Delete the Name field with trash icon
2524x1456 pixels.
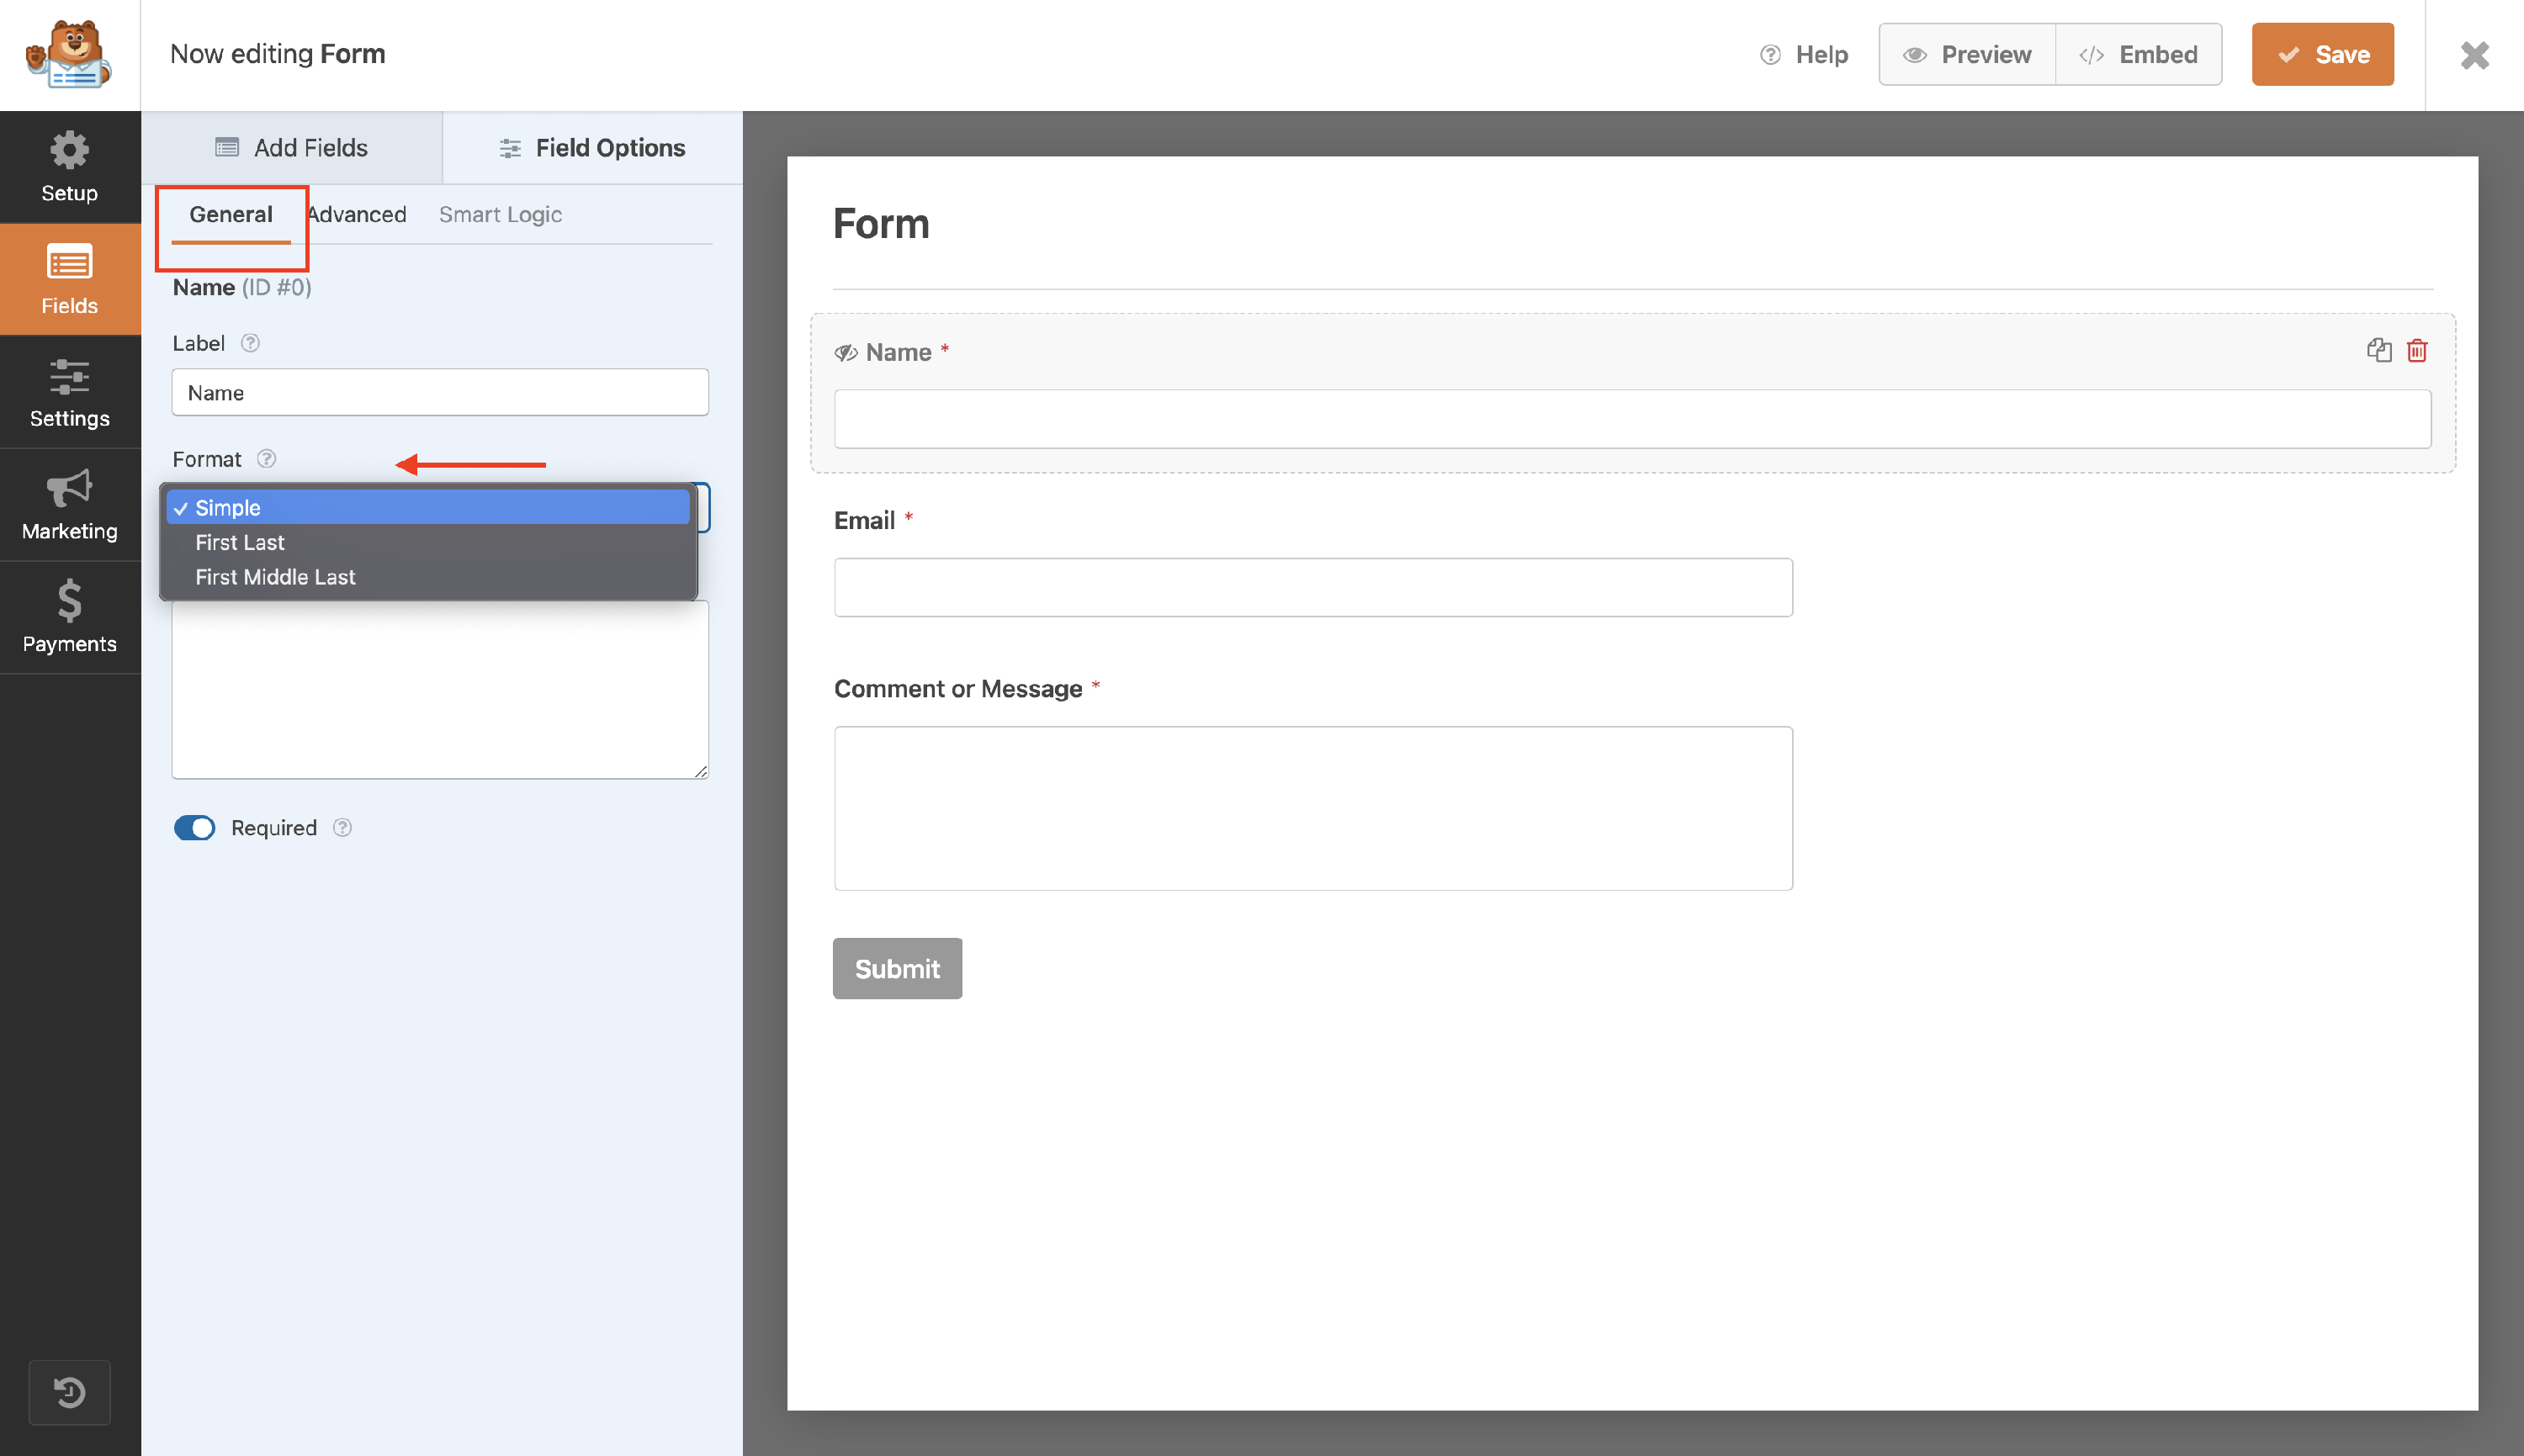[x=2416, y=350]
